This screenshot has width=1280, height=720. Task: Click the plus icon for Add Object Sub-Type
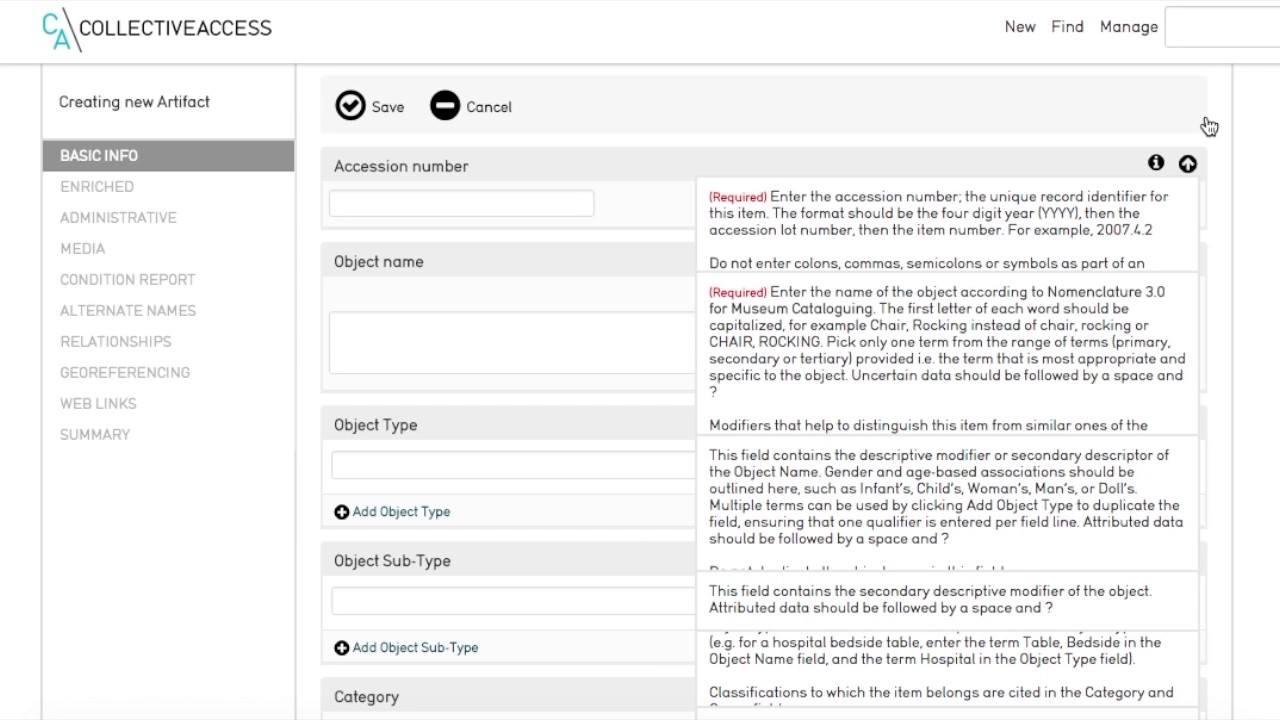click(x=342, y=648)
